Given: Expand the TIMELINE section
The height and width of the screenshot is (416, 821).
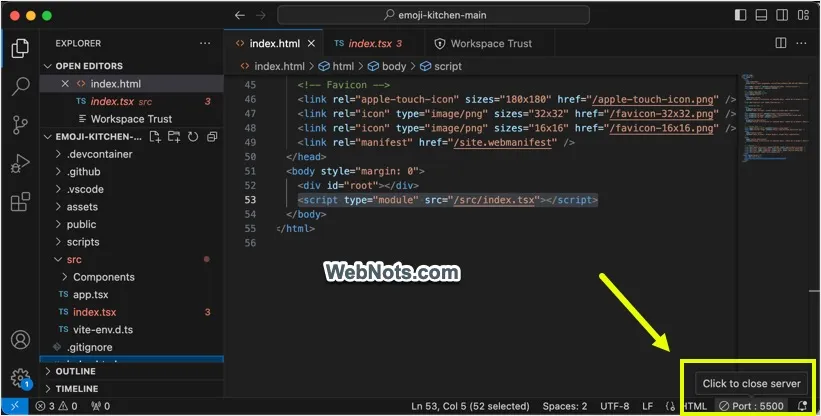Looking at the screenshot, I should [77, 389].
